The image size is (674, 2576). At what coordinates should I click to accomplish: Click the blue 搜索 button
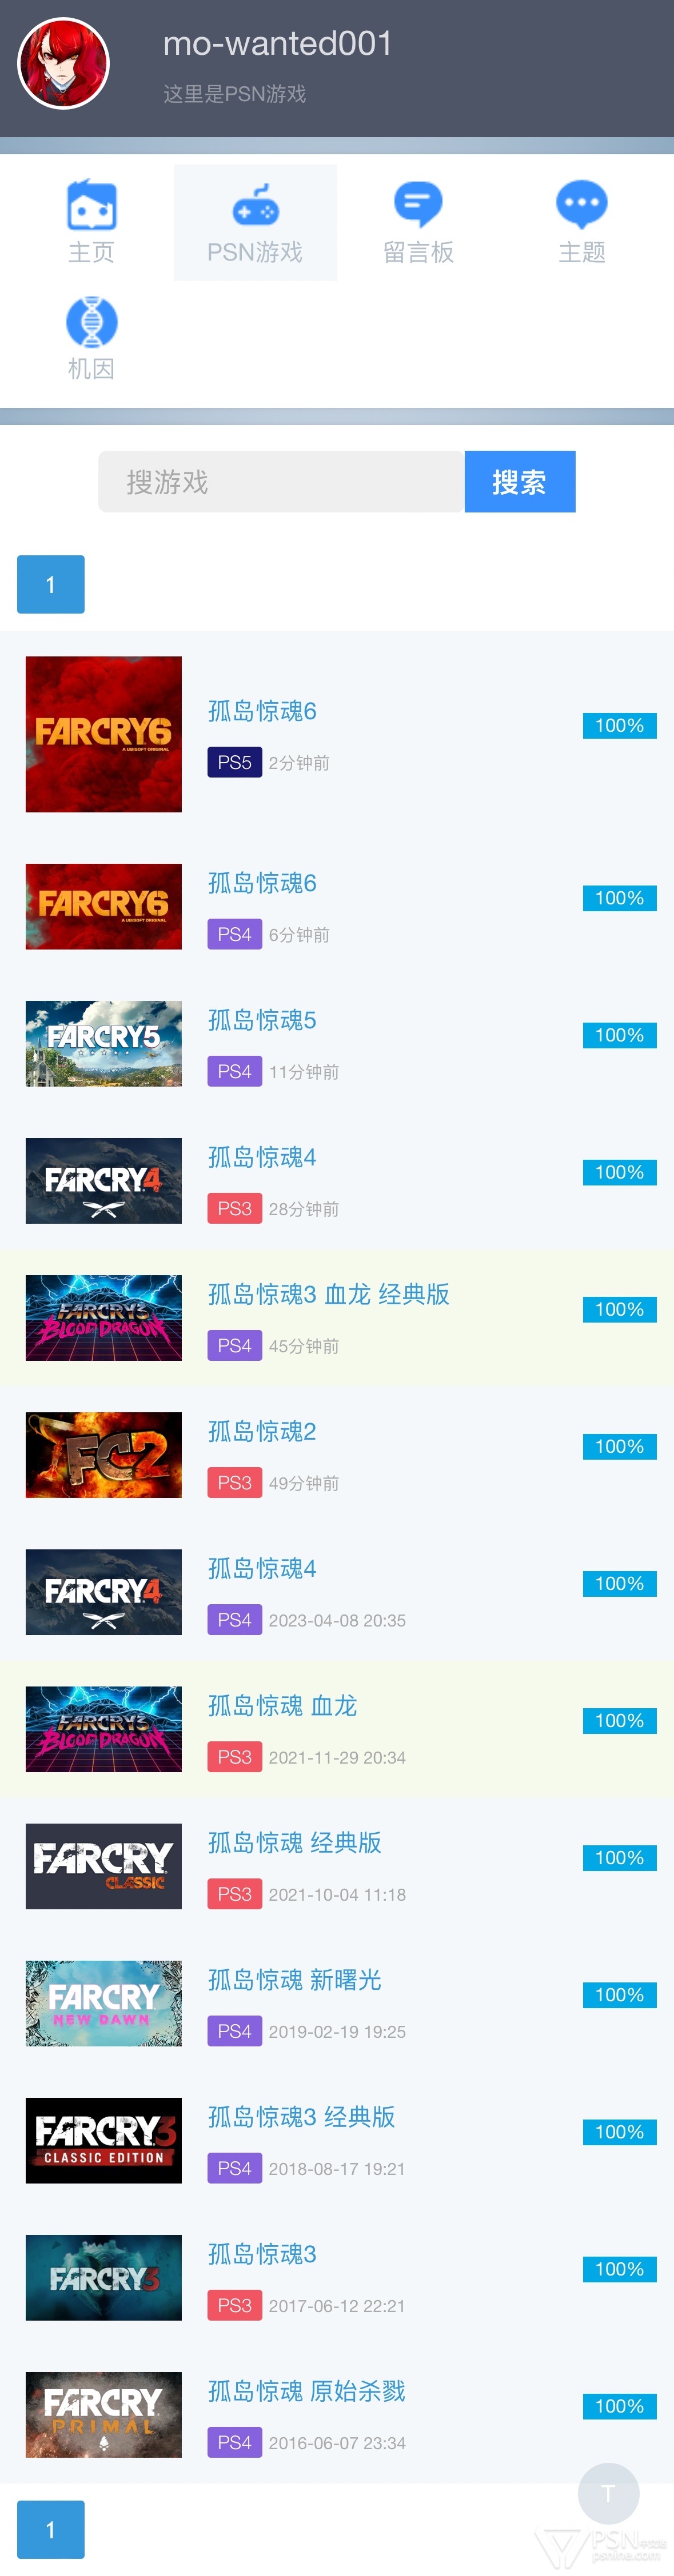point(520,482)
